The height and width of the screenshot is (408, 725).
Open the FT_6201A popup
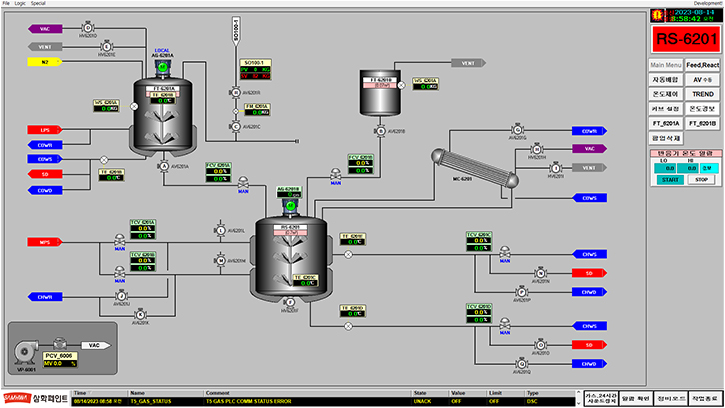coord(666,124)
